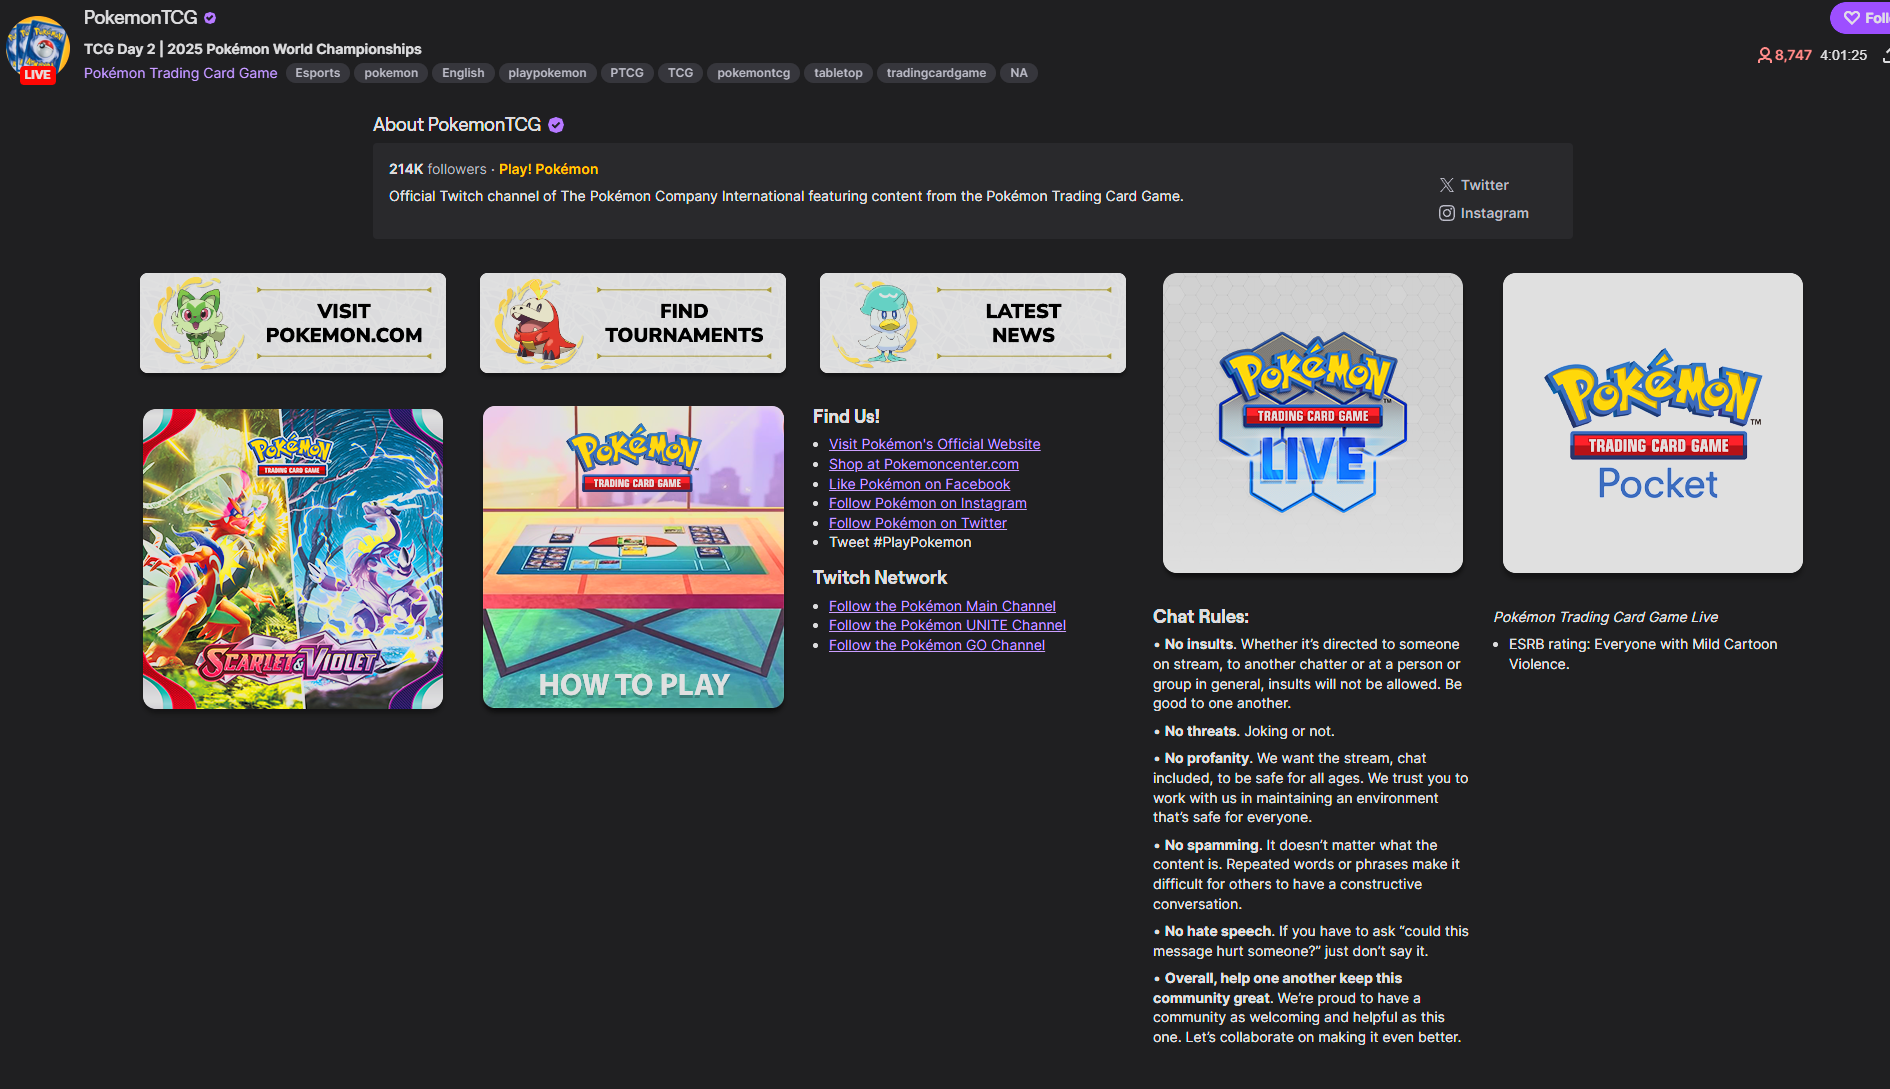
Task: Select the NA tag
Action: 1019,73
